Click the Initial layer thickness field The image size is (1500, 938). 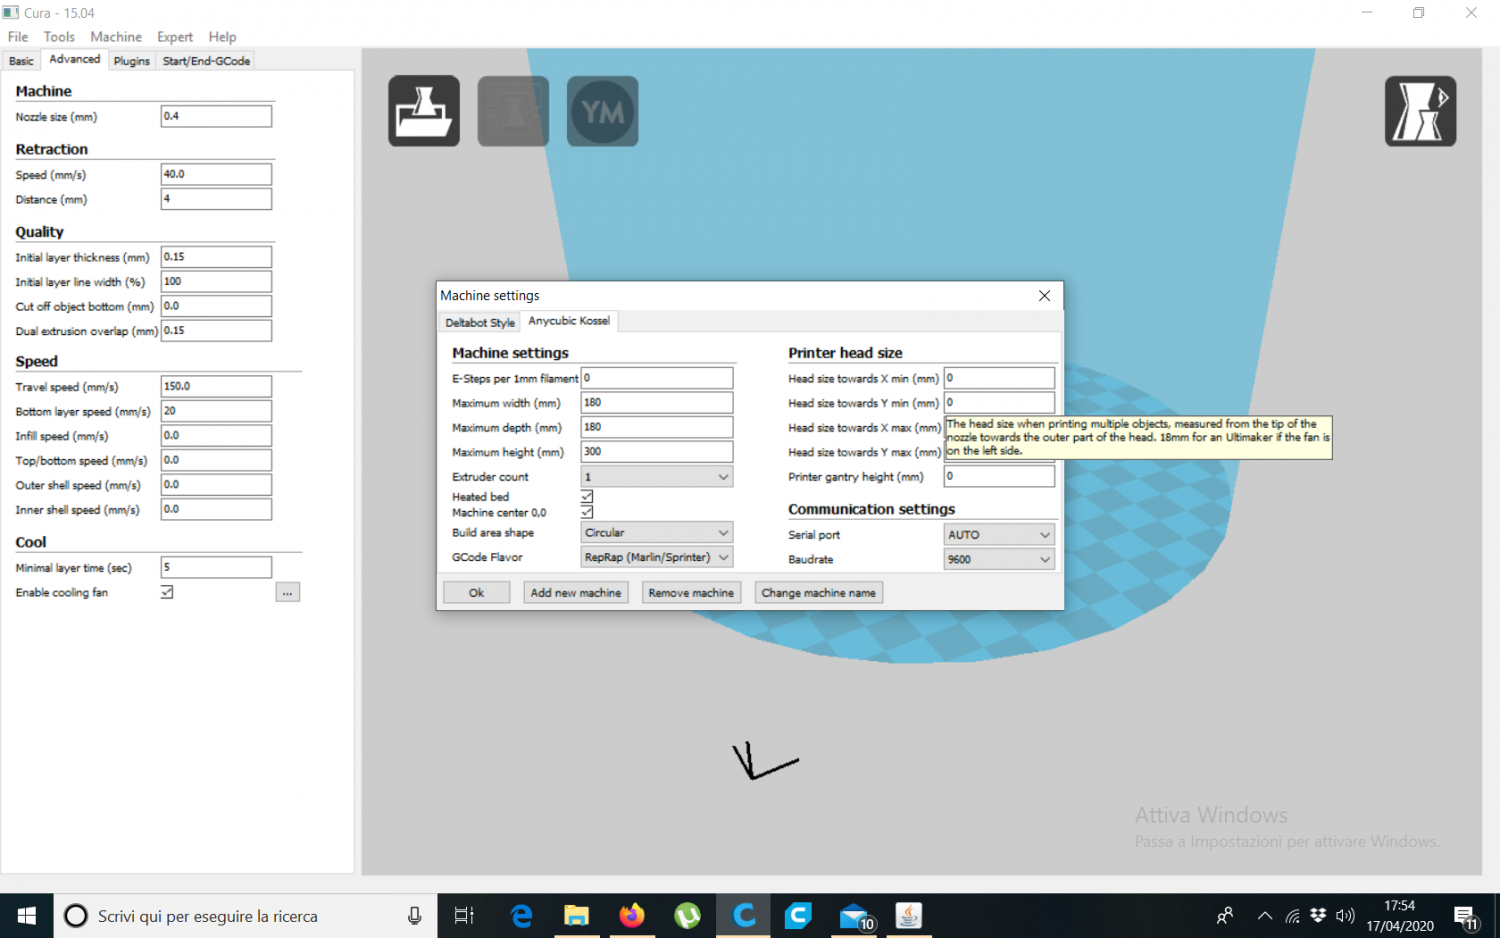(216, 257)
